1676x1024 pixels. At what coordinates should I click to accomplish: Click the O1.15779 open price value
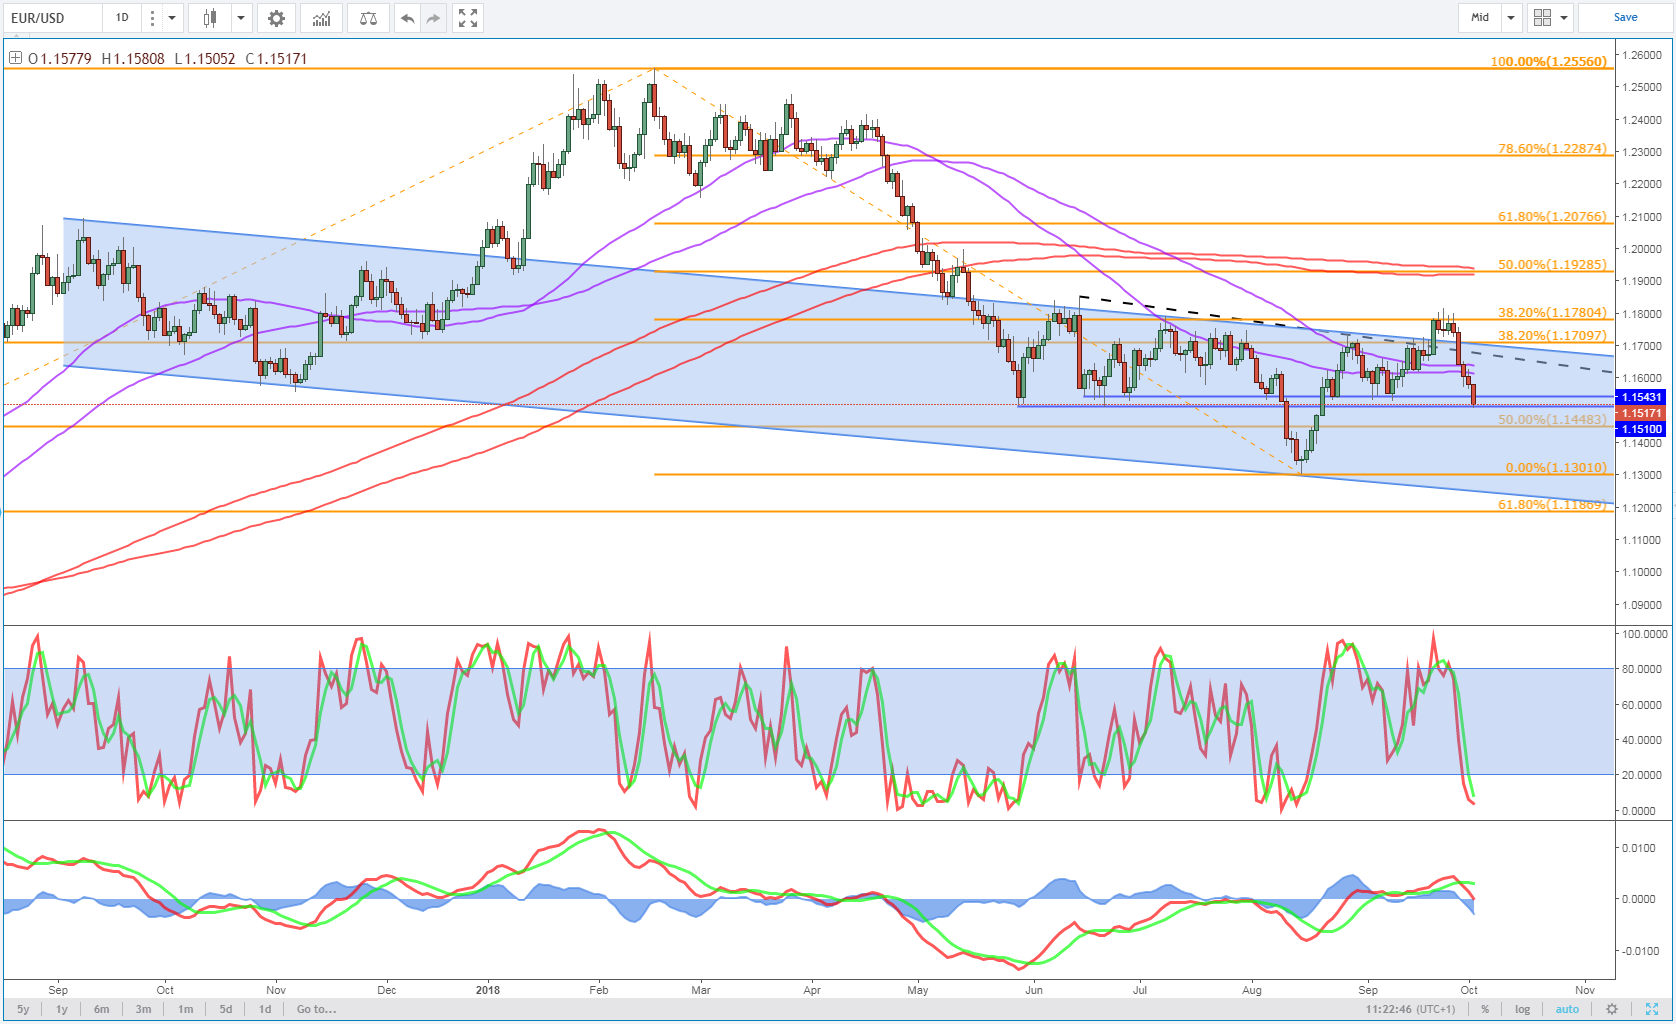pos(60,58)
